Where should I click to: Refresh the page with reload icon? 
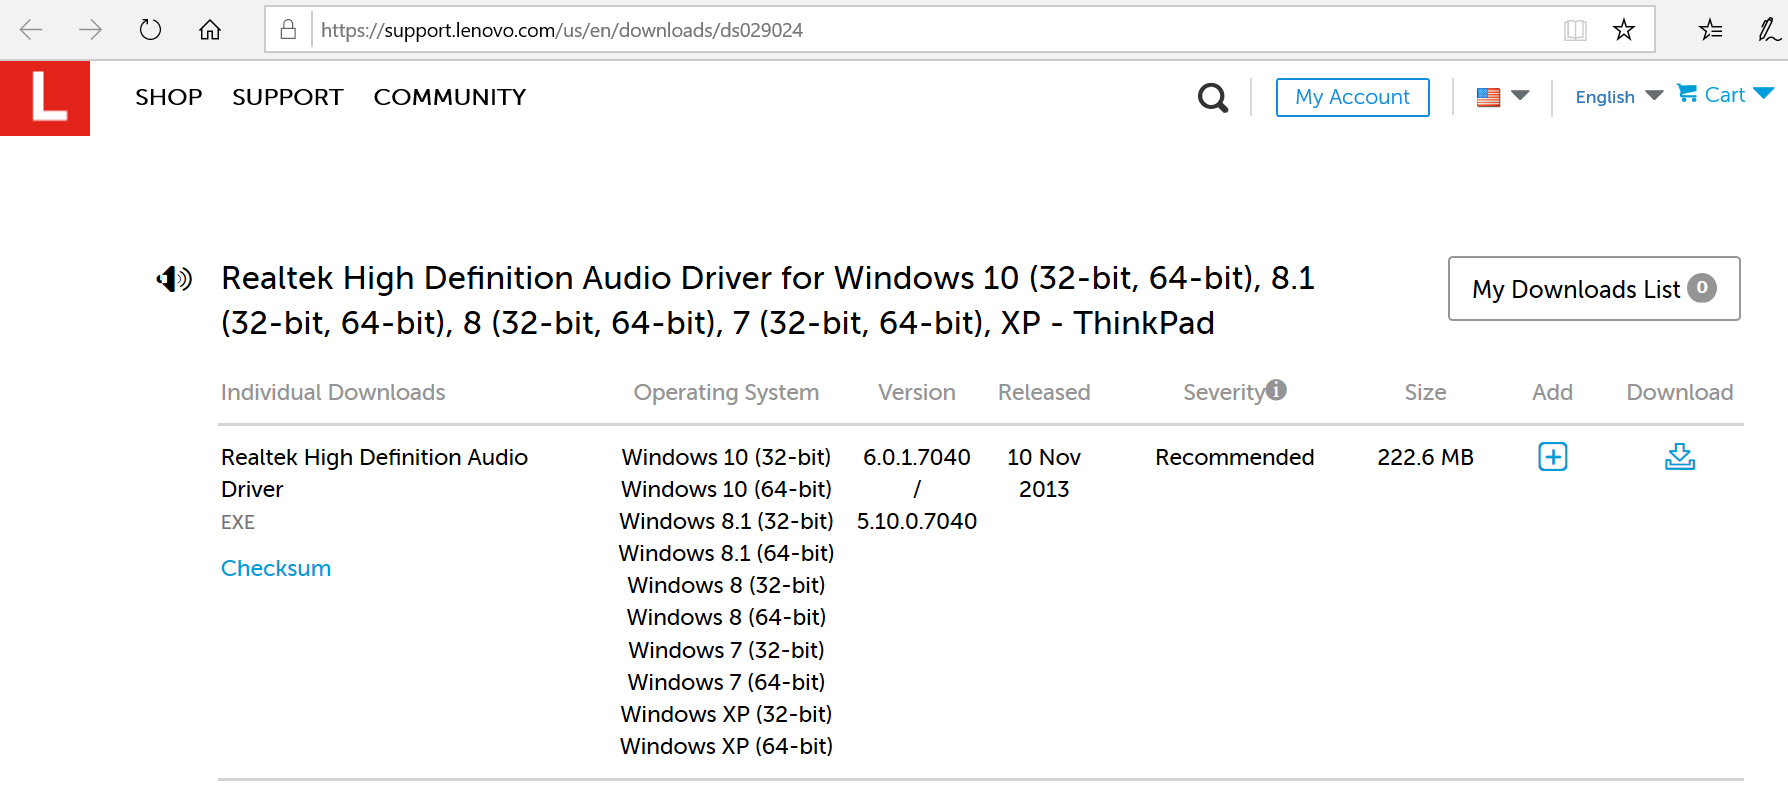tap(150, 30)
